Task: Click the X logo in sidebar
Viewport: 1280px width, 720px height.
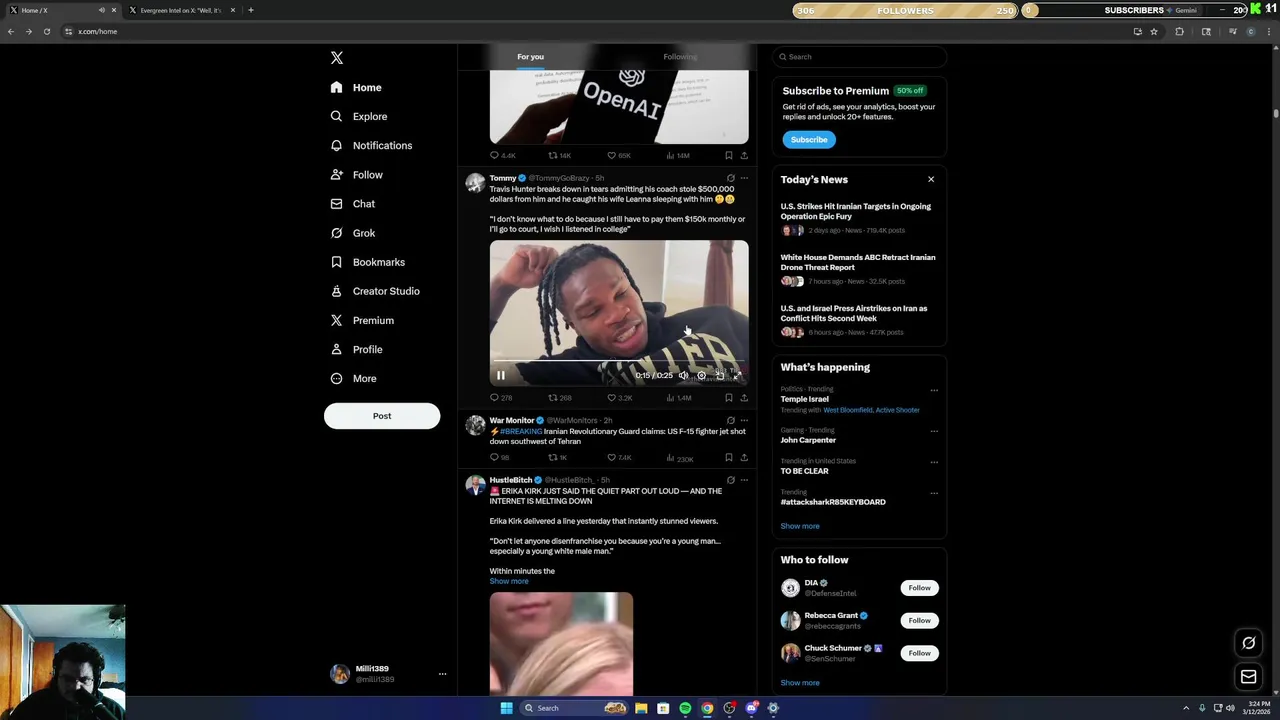Action: (x=337, y=58)
